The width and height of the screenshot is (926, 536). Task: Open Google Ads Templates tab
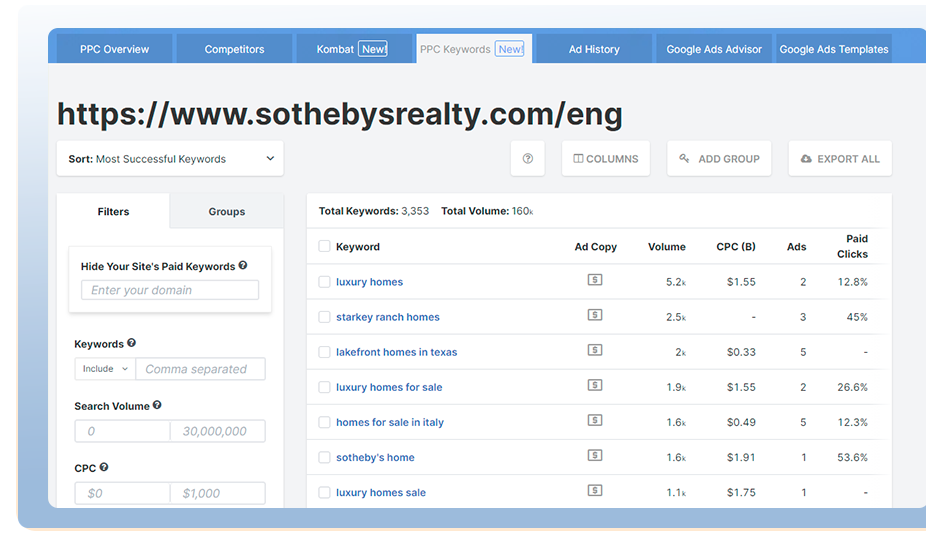tap(834, 49)
